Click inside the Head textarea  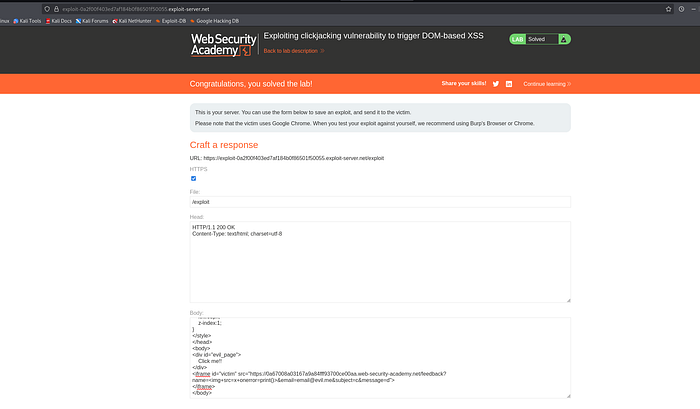[380, 262]
